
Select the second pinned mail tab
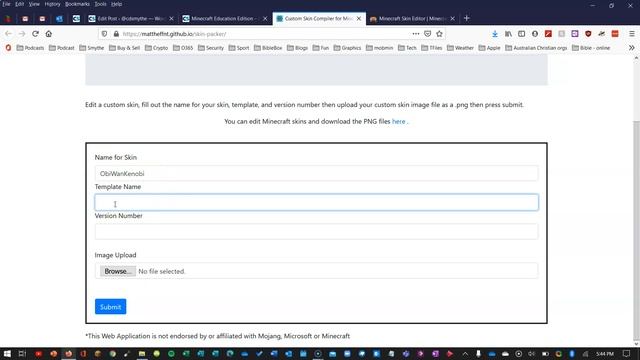(25, 19)
